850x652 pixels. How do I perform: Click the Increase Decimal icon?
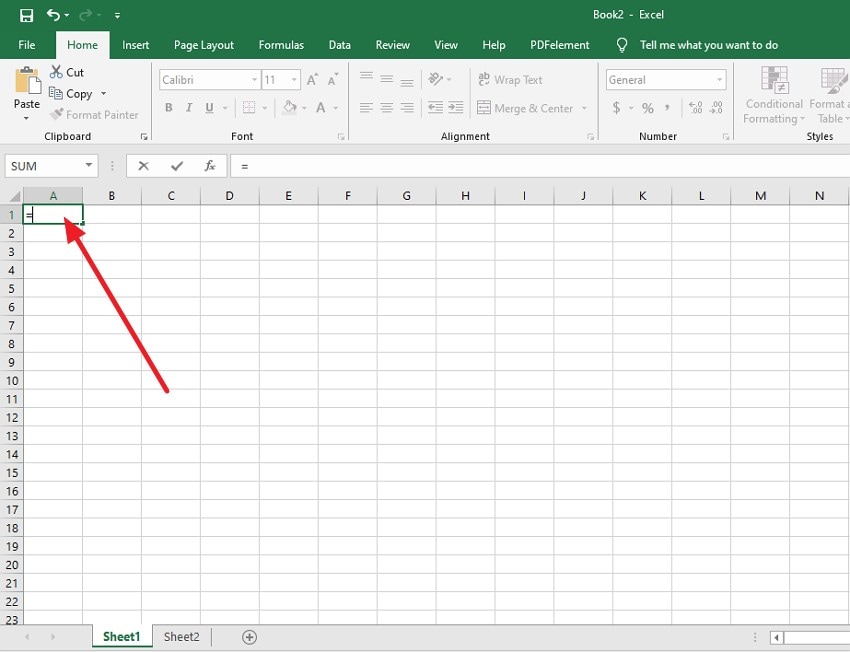693,107
